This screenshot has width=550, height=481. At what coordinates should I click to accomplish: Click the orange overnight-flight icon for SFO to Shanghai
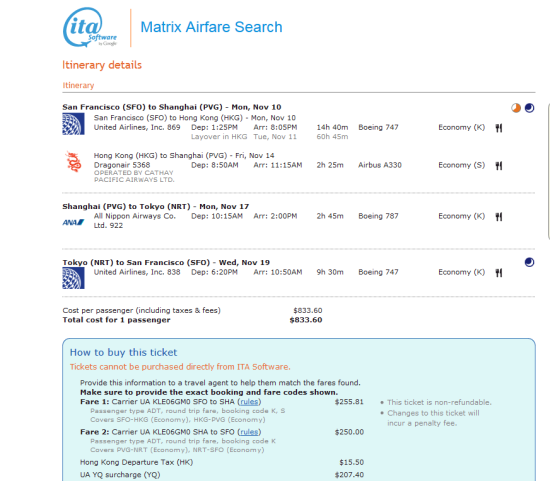(516, 108)
